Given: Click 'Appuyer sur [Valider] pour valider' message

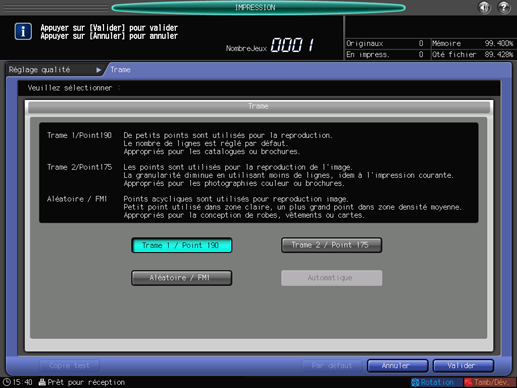Looking at the screenshot, I should tap(109, 28).
